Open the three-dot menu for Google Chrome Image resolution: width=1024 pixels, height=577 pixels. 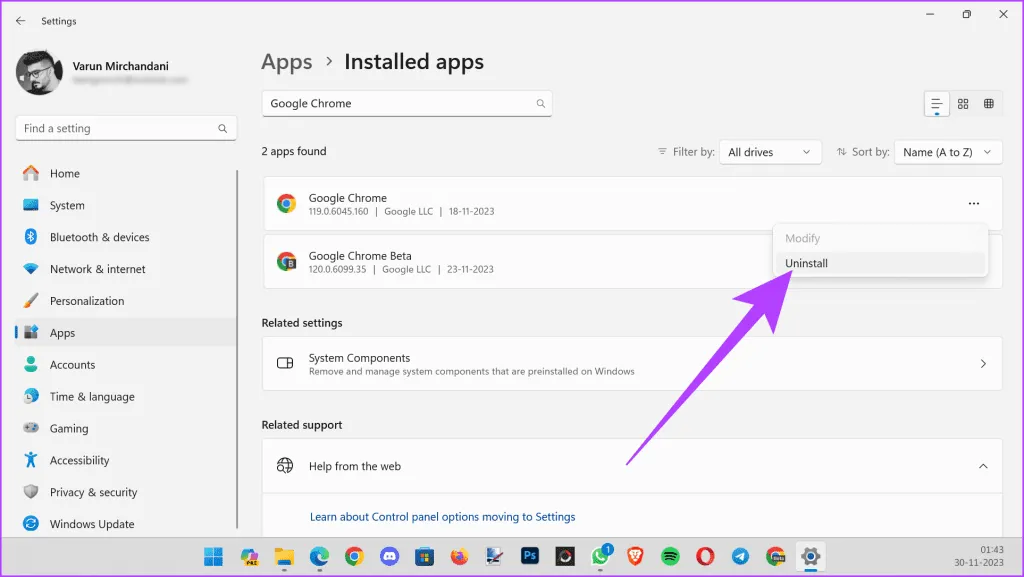tap(973, 204)
